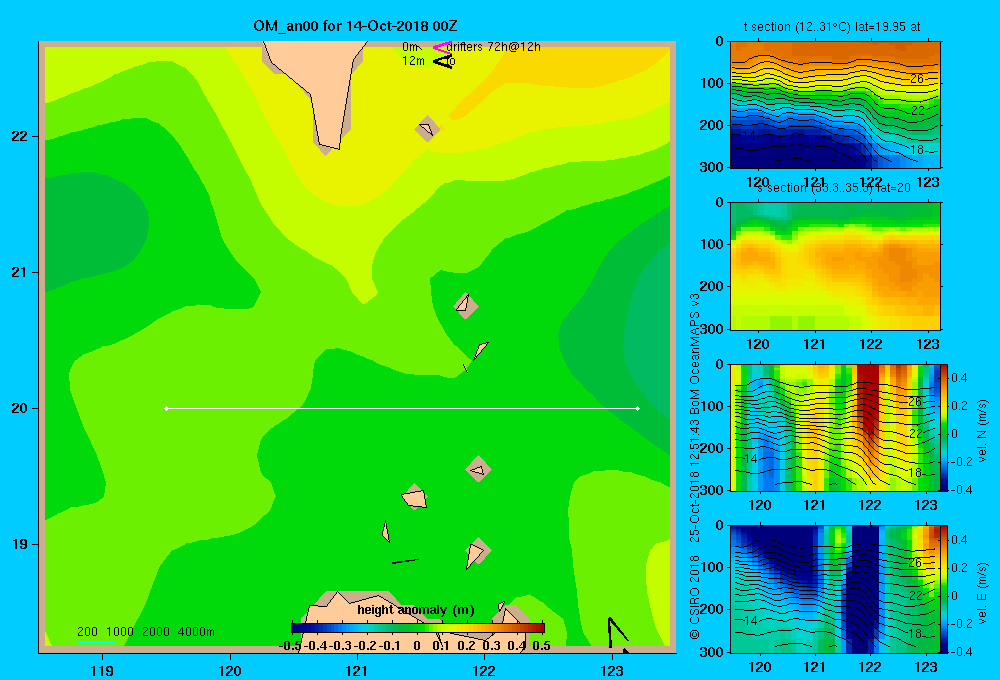The image size is (1000, 680).
Task: Click the island near 122°E, 19.55°N
Action: (478, 469)
